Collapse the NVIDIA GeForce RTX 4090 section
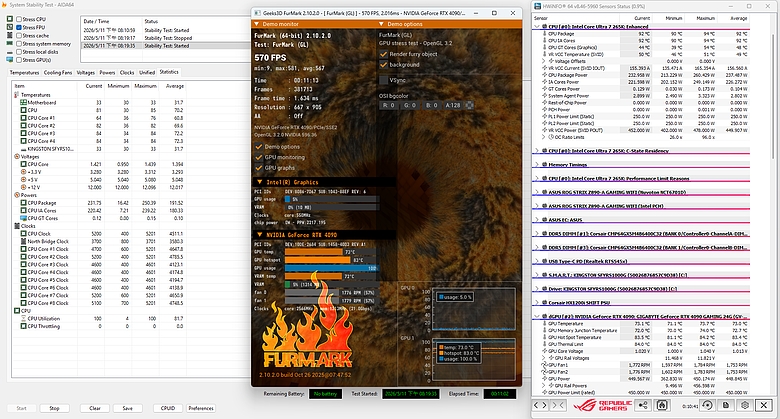780x419 pixels. [260, 234]
